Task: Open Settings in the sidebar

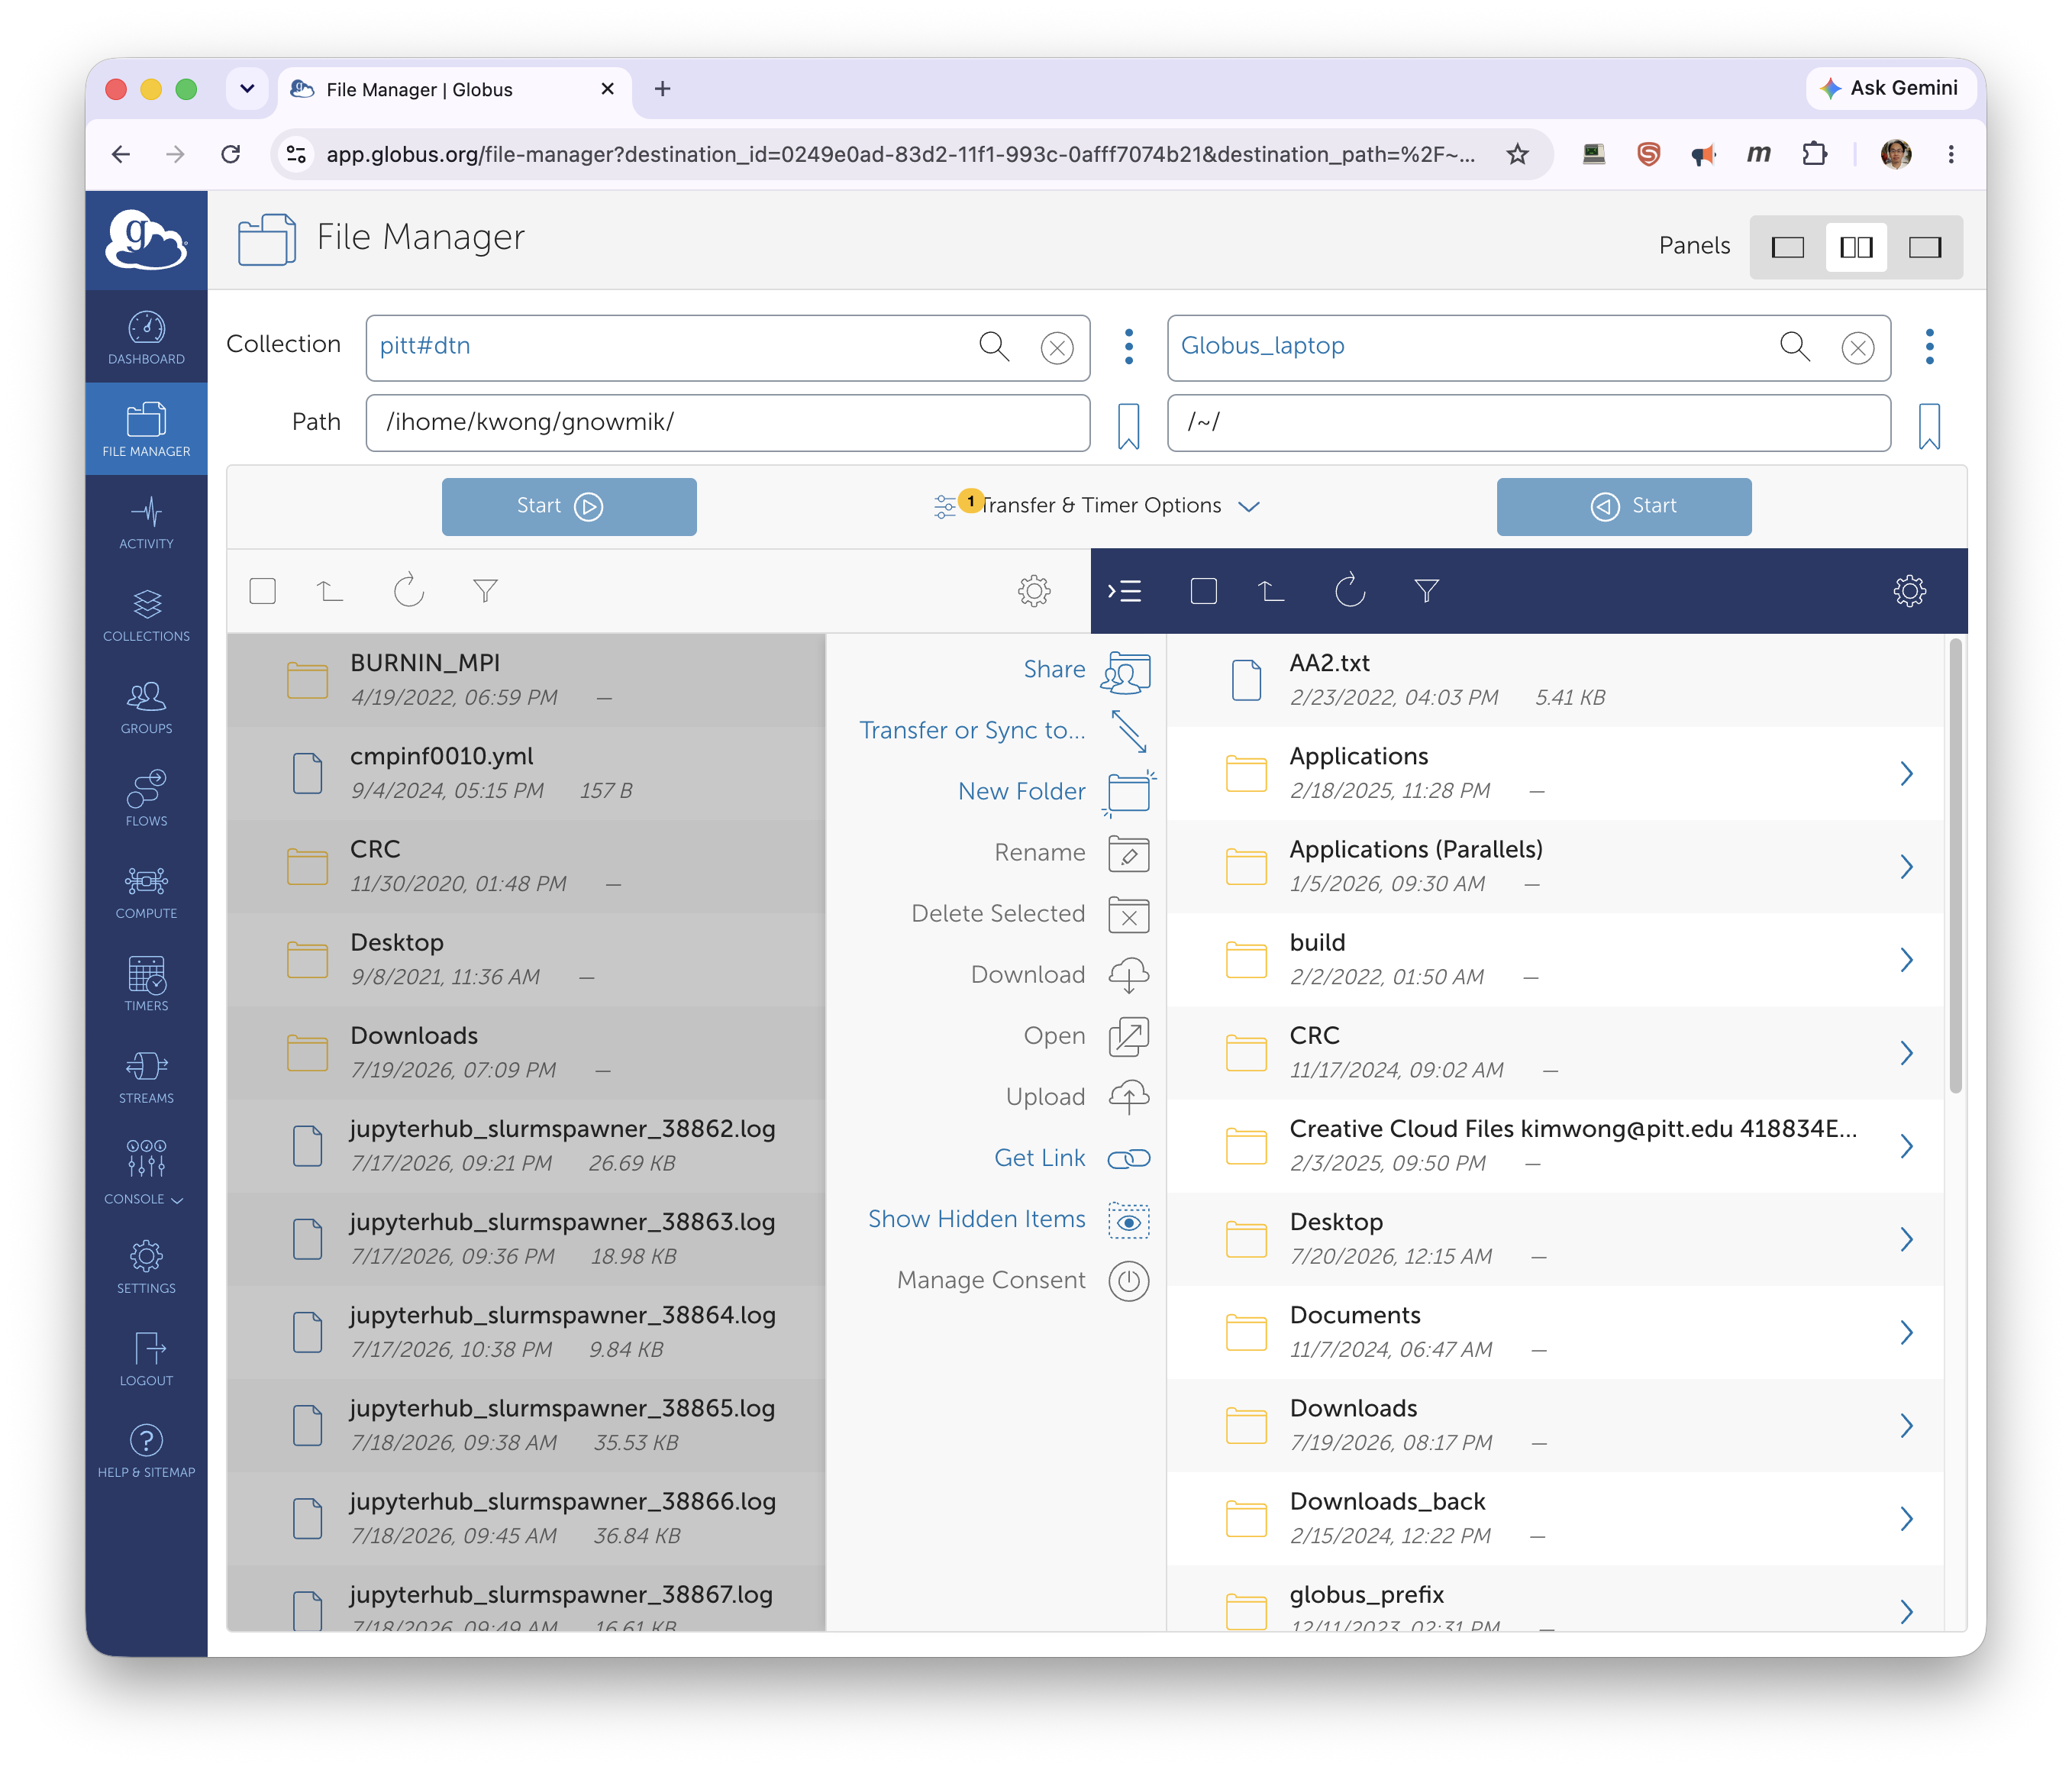Action: (x=146, y=1267)
